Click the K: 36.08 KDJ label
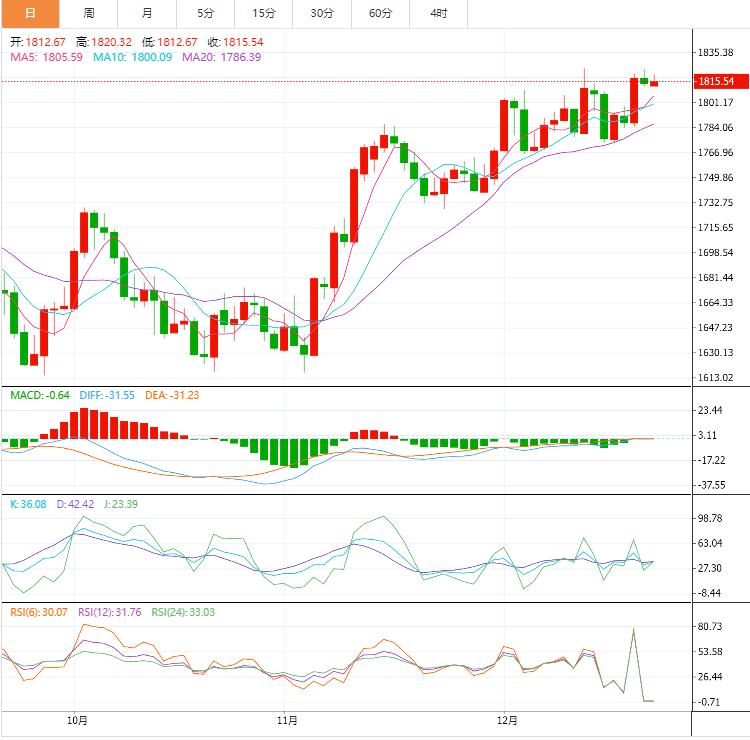 (29, 504)
